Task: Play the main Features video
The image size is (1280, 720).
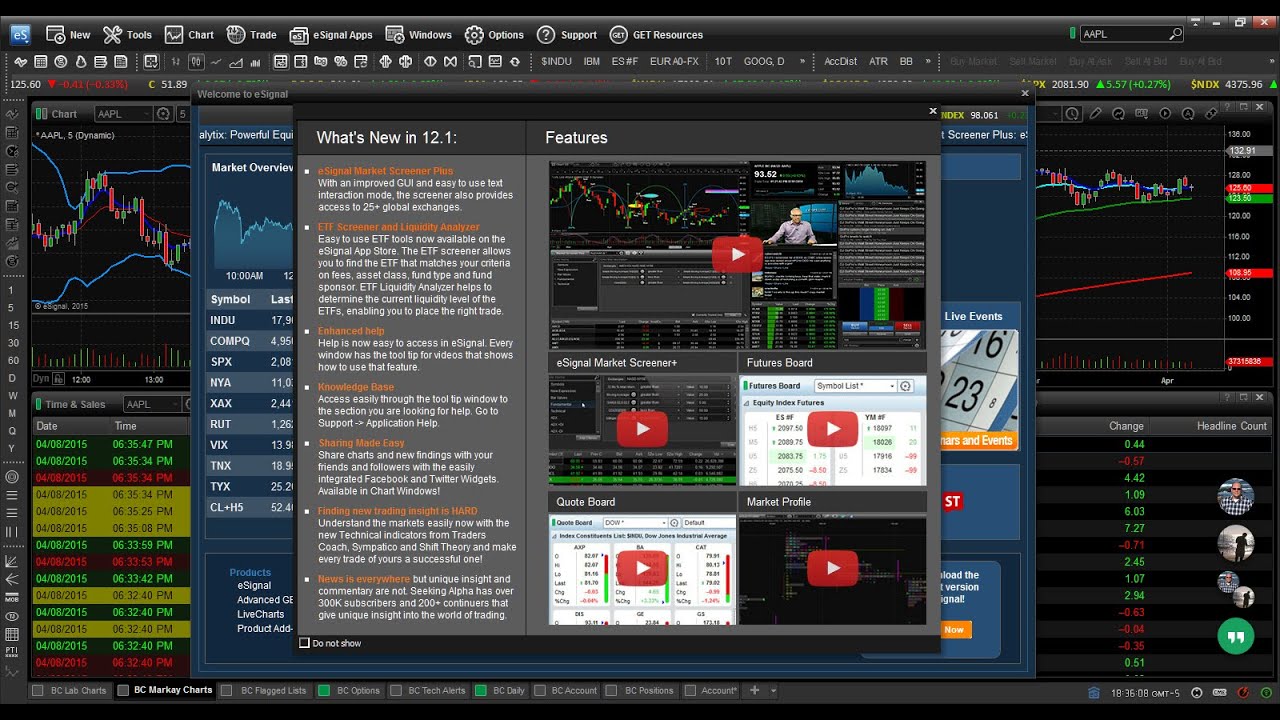Action: pos(736,254)
